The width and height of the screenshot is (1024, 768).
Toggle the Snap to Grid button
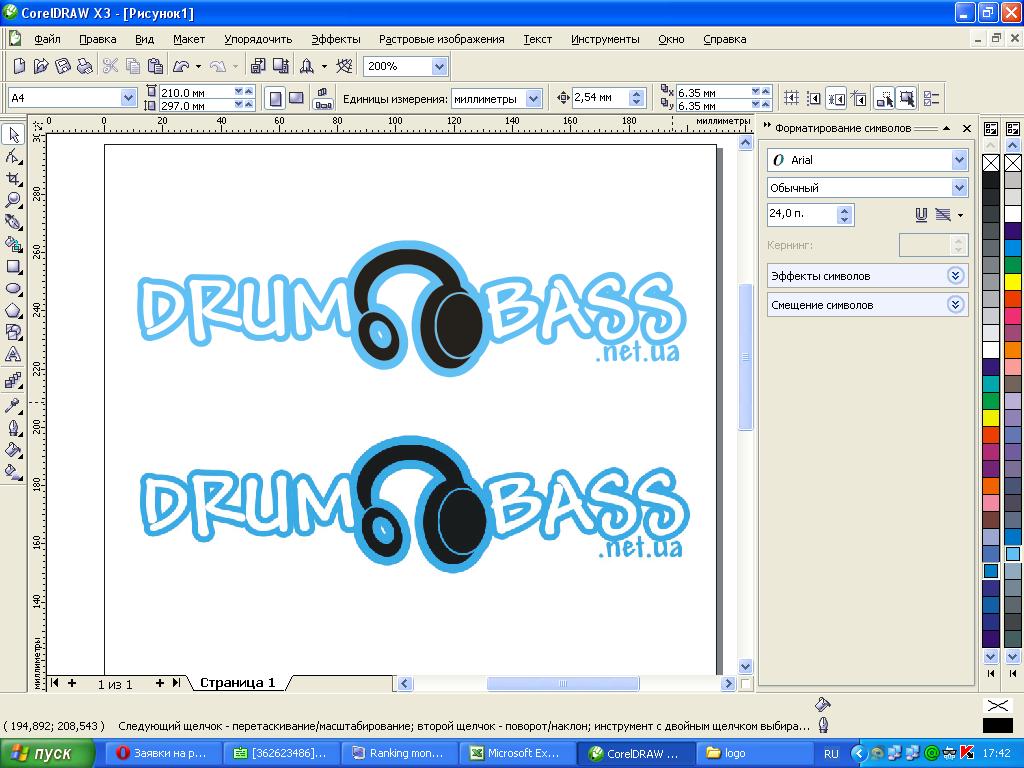[x=791, y=98]
